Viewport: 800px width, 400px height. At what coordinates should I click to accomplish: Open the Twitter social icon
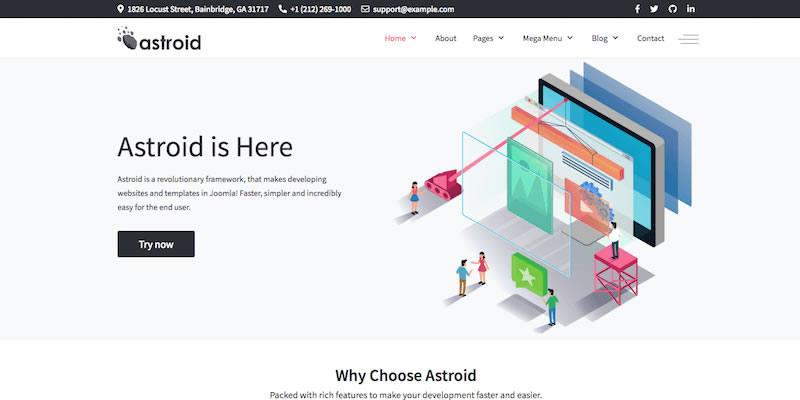(654, 9)
